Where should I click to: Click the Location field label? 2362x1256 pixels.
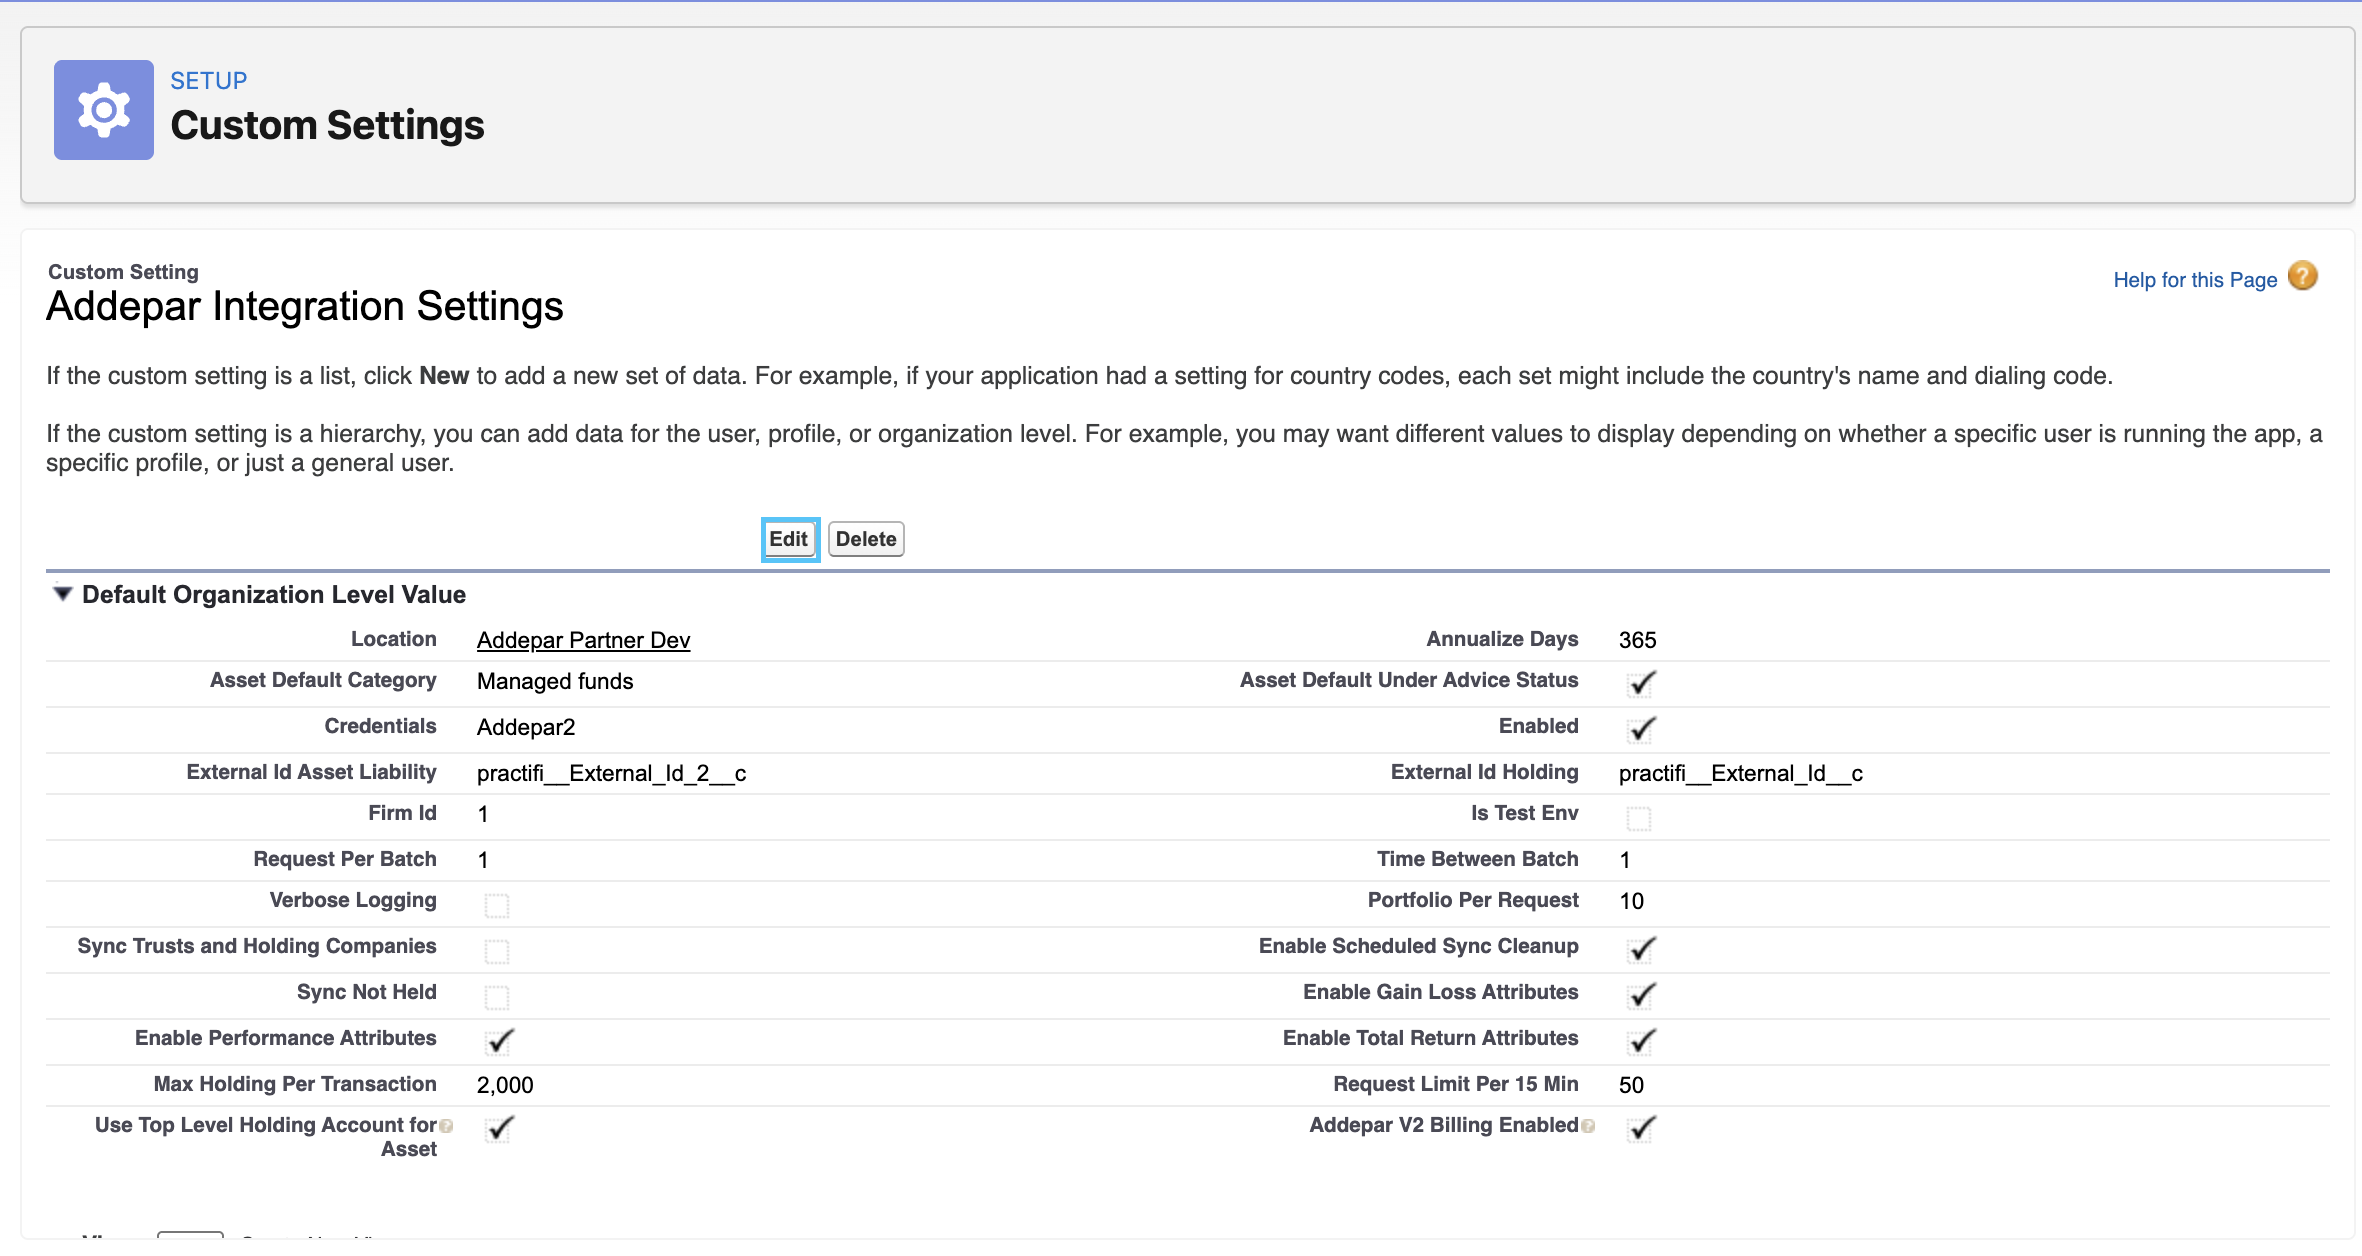pos(393,639)
